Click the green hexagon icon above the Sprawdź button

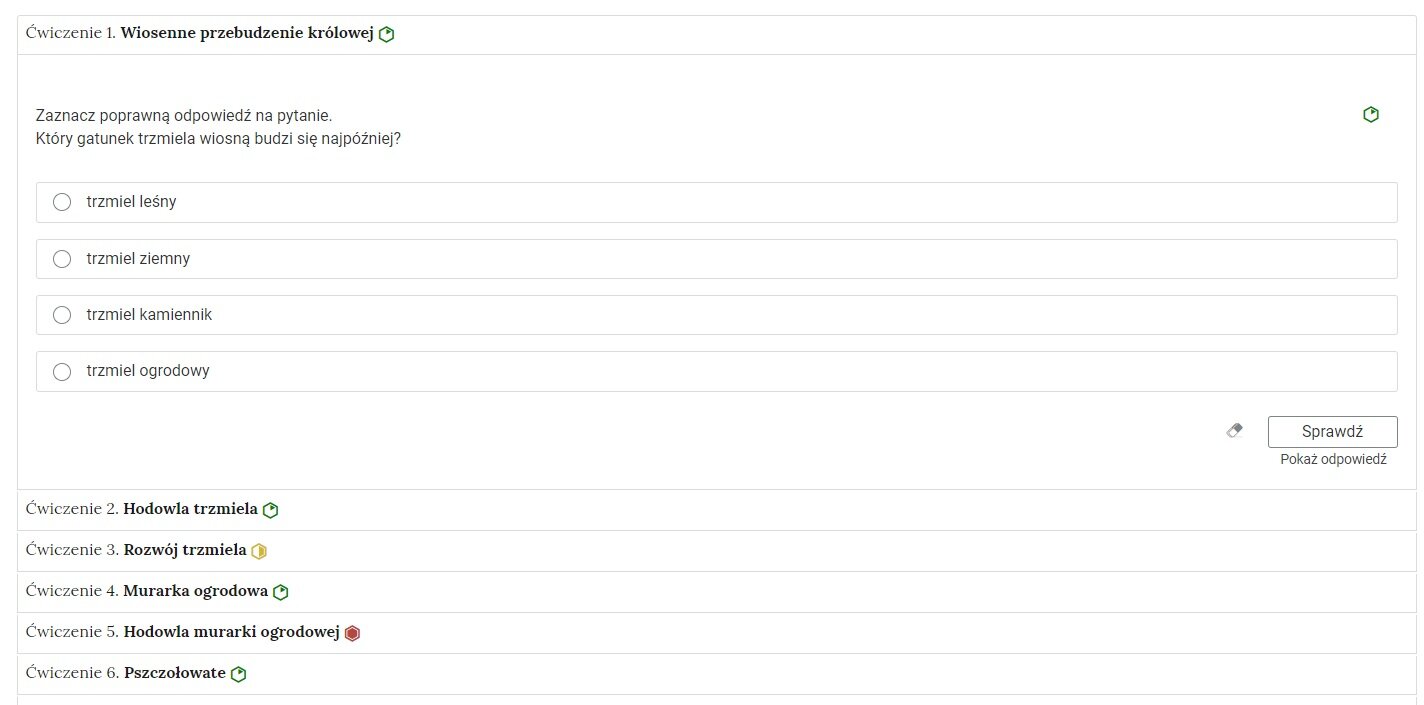tap(1371, 115)
